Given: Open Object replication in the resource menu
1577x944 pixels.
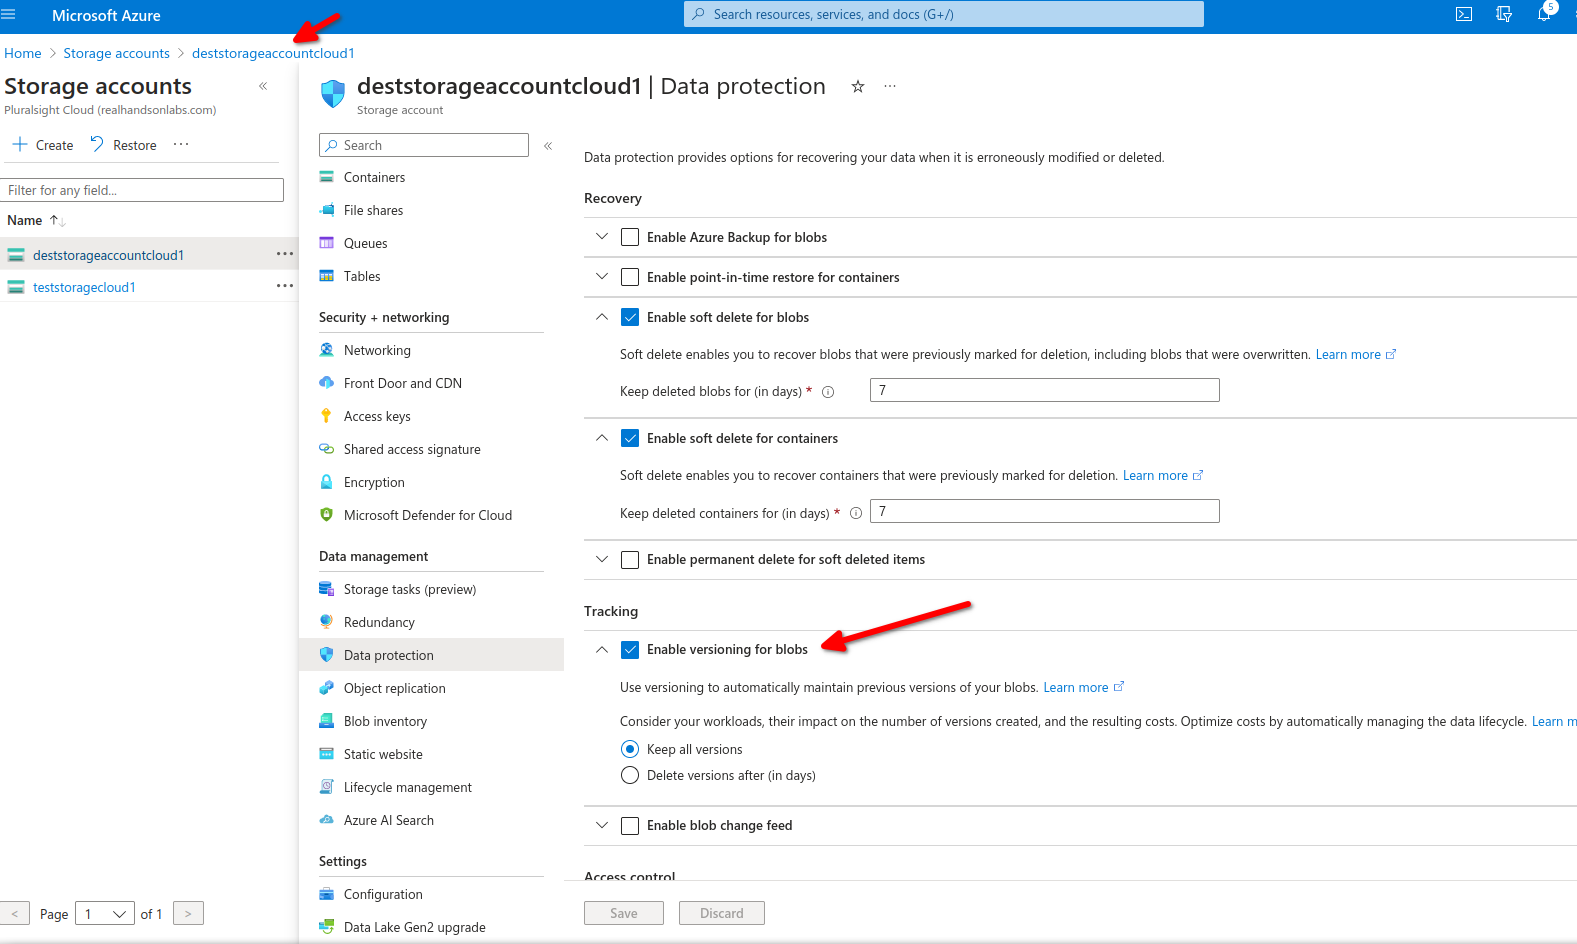Looking at the screenshot, I should (x=394, y=688).
